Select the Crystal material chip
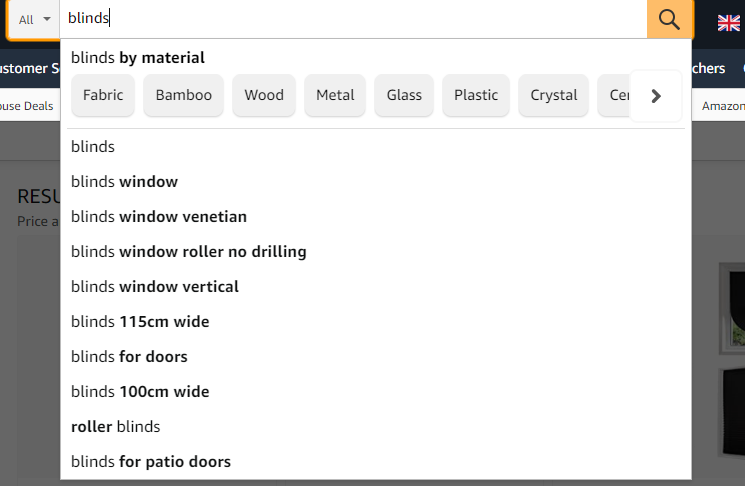Image resolution: width=745 pixels, height=486 pixels. point(554,95)
